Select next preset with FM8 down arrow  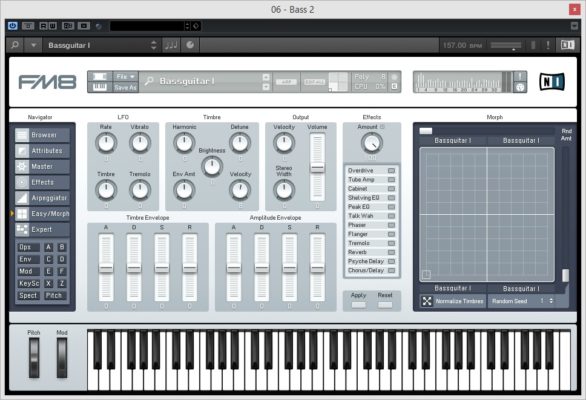point(266,87)
